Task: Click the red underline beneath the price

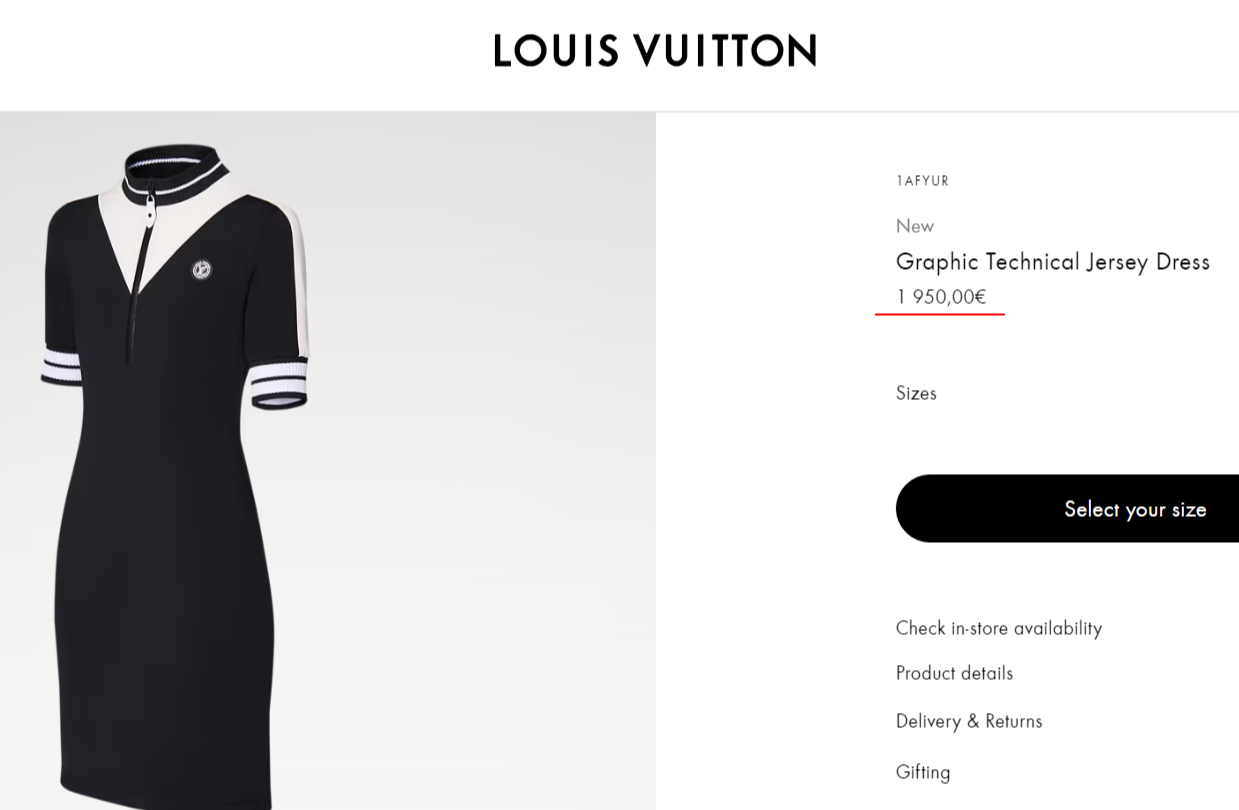Action: pos(939,314)
